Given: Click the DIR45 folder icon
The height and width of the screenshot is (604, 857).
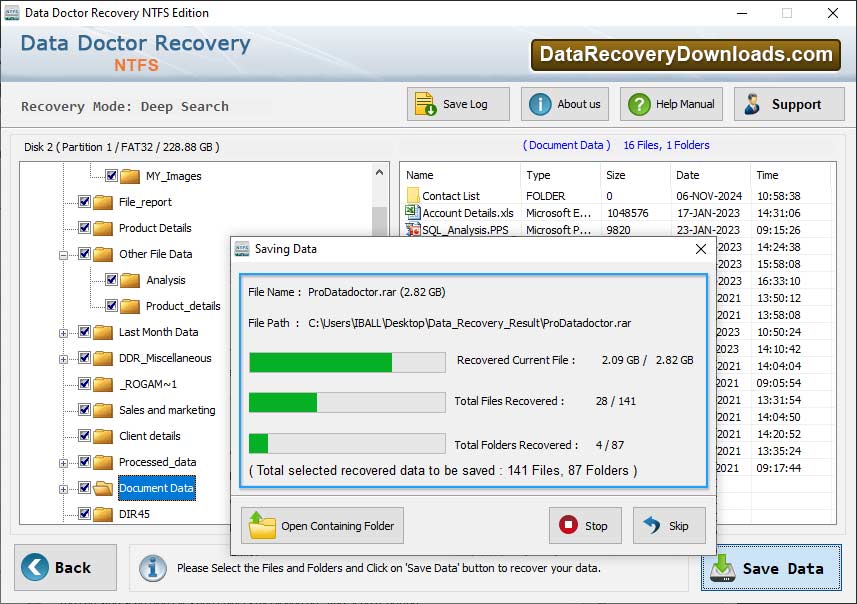Looking at the screenshot, I should (103, 514).
